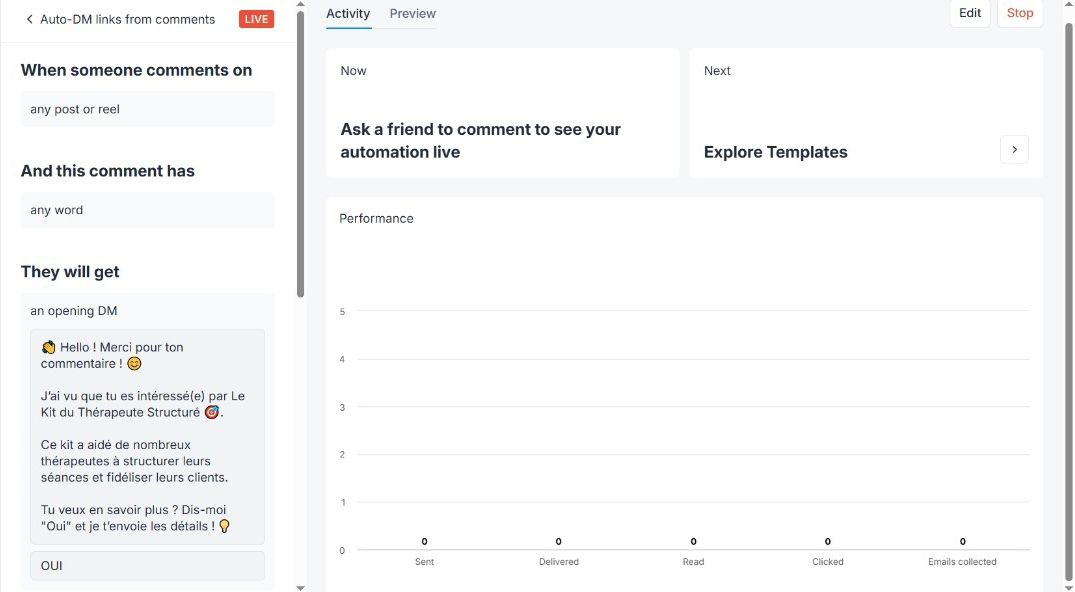Click the main page right scrollbar

[1069, 300]
